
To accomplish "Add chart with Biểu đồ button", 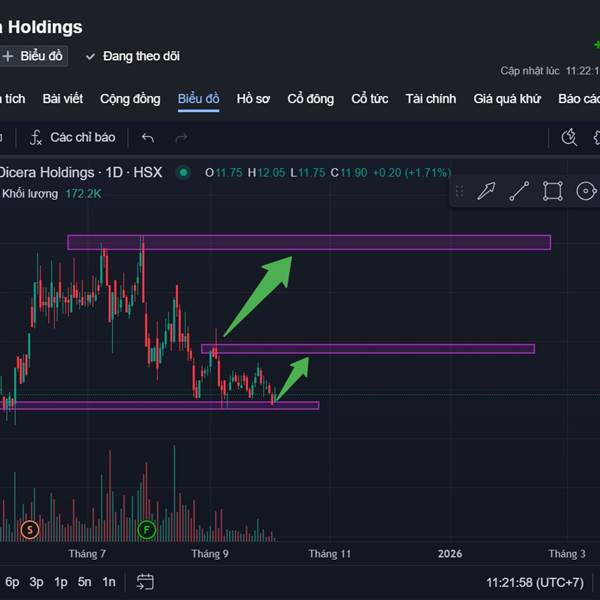I will click(x=33, y=56).
